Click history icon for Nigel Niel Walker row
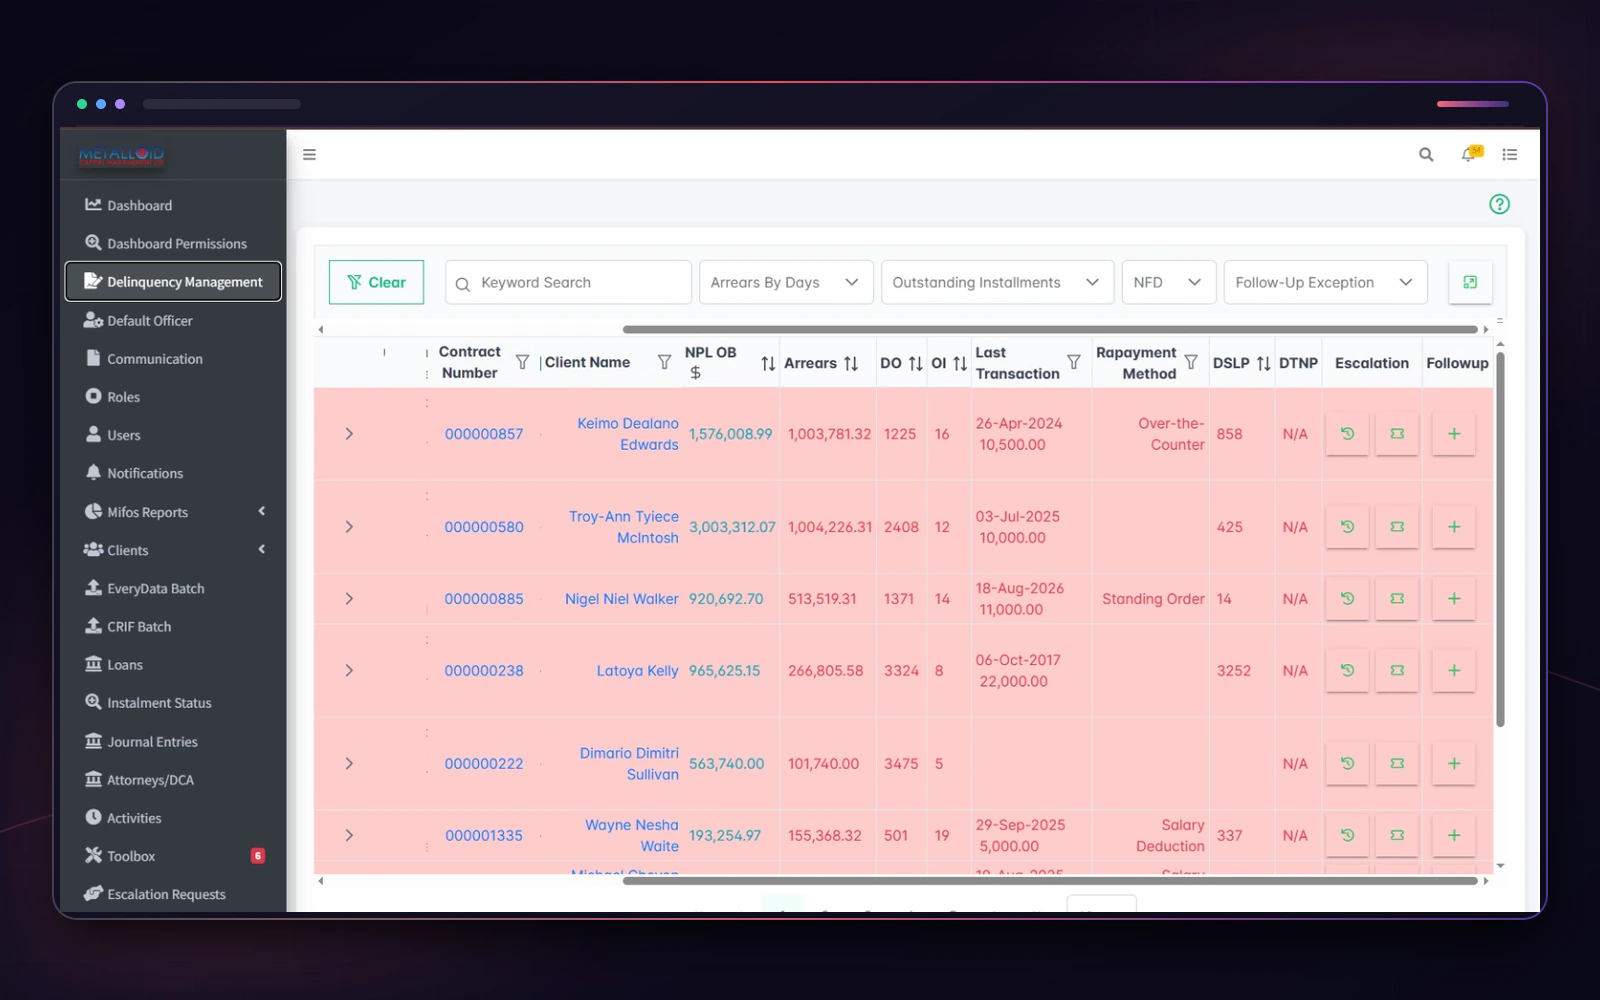Viewport: 1600px width, 1000px height. [1347, 599]
